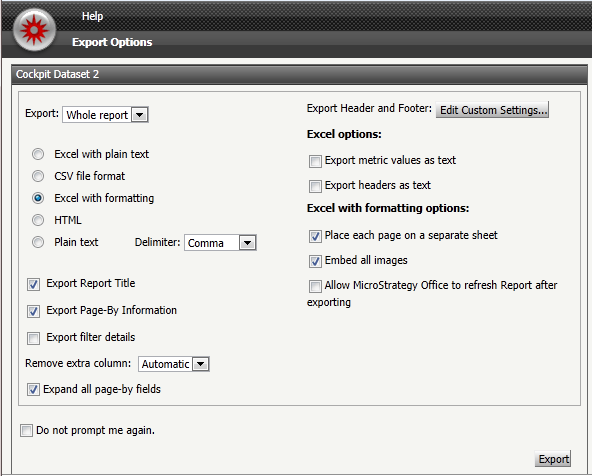
Task: Uncheck Export Report Title
Action: coord(33,284)
